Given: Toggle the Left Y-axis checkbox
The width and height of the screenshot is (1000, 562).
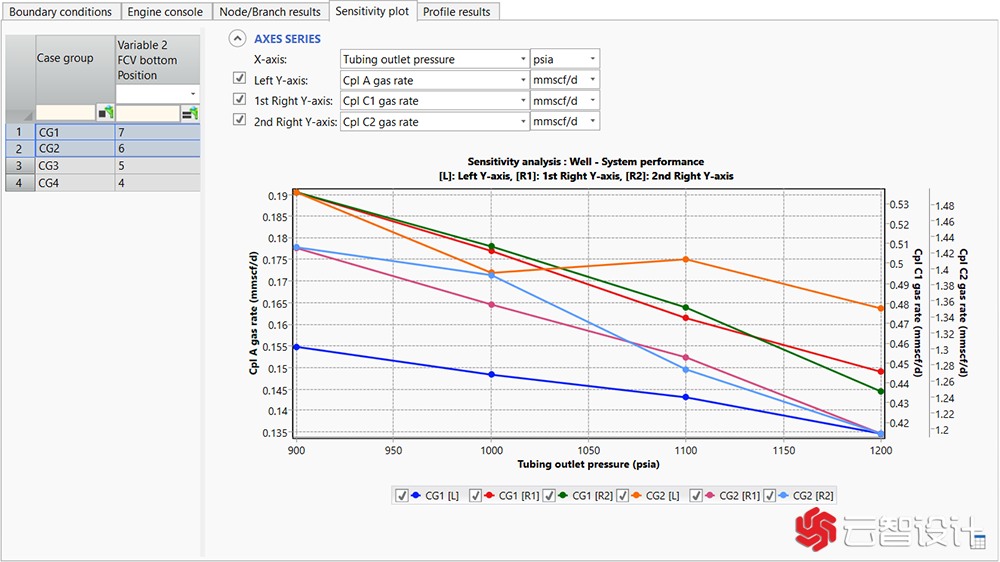Looking at the screenshot, I should [239, 78].
